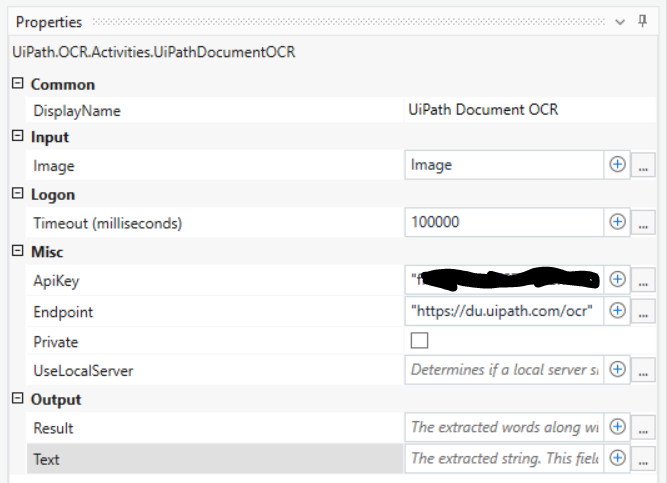Click the Result output field

pos(504,427)
